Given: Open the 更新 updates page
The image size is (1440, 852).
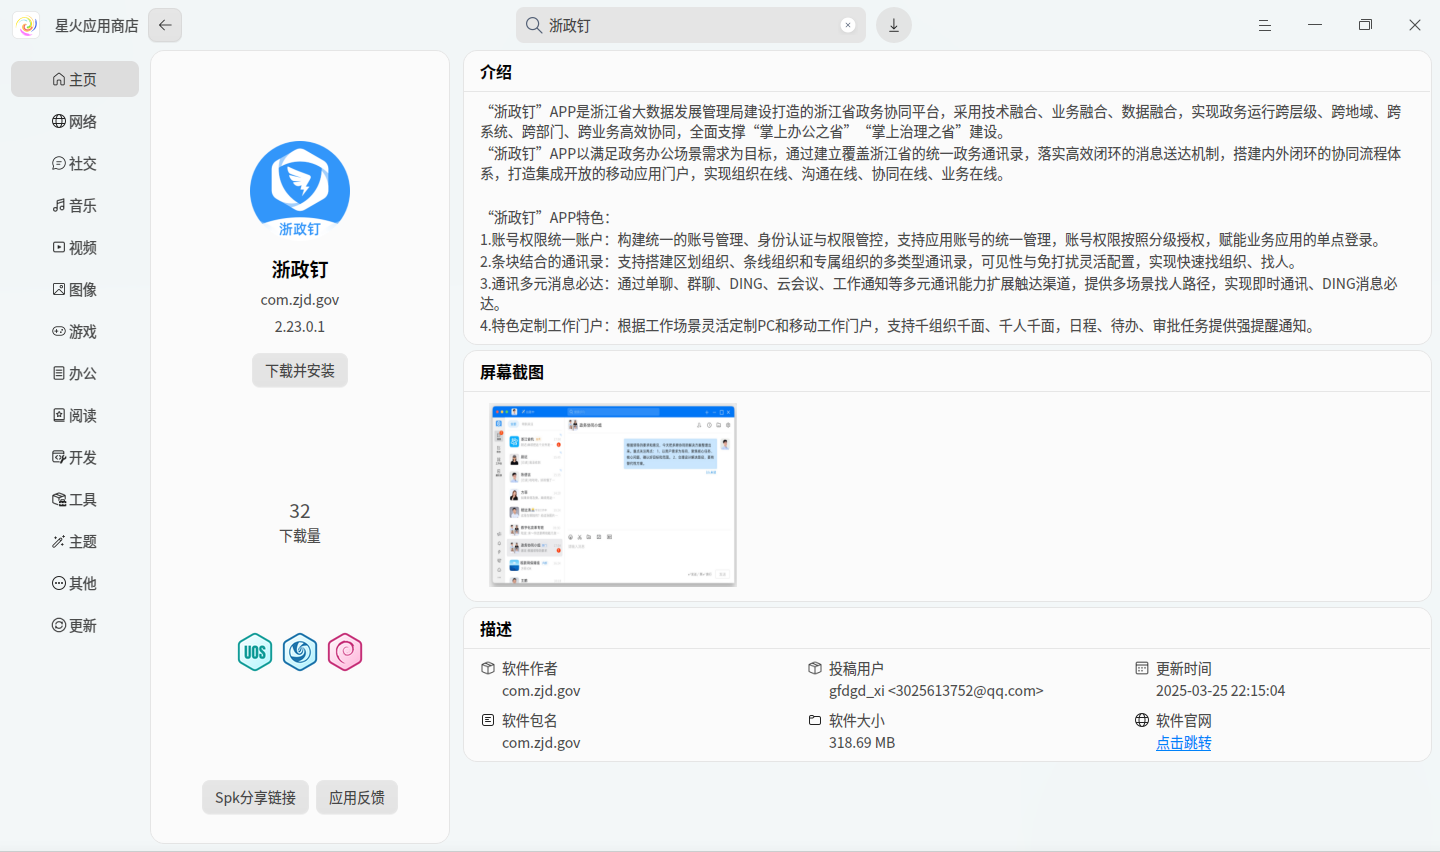Looking at the screenshot, I should (x=75, y=625).
